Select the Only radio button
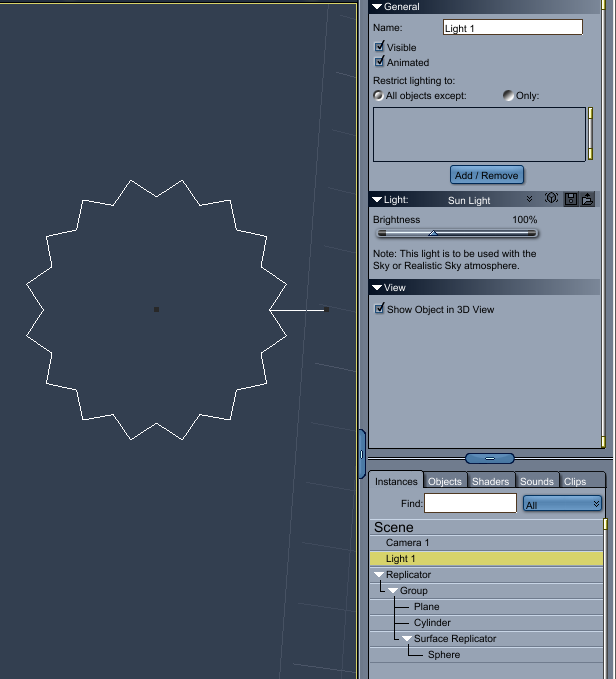 (x=508, y=95)
